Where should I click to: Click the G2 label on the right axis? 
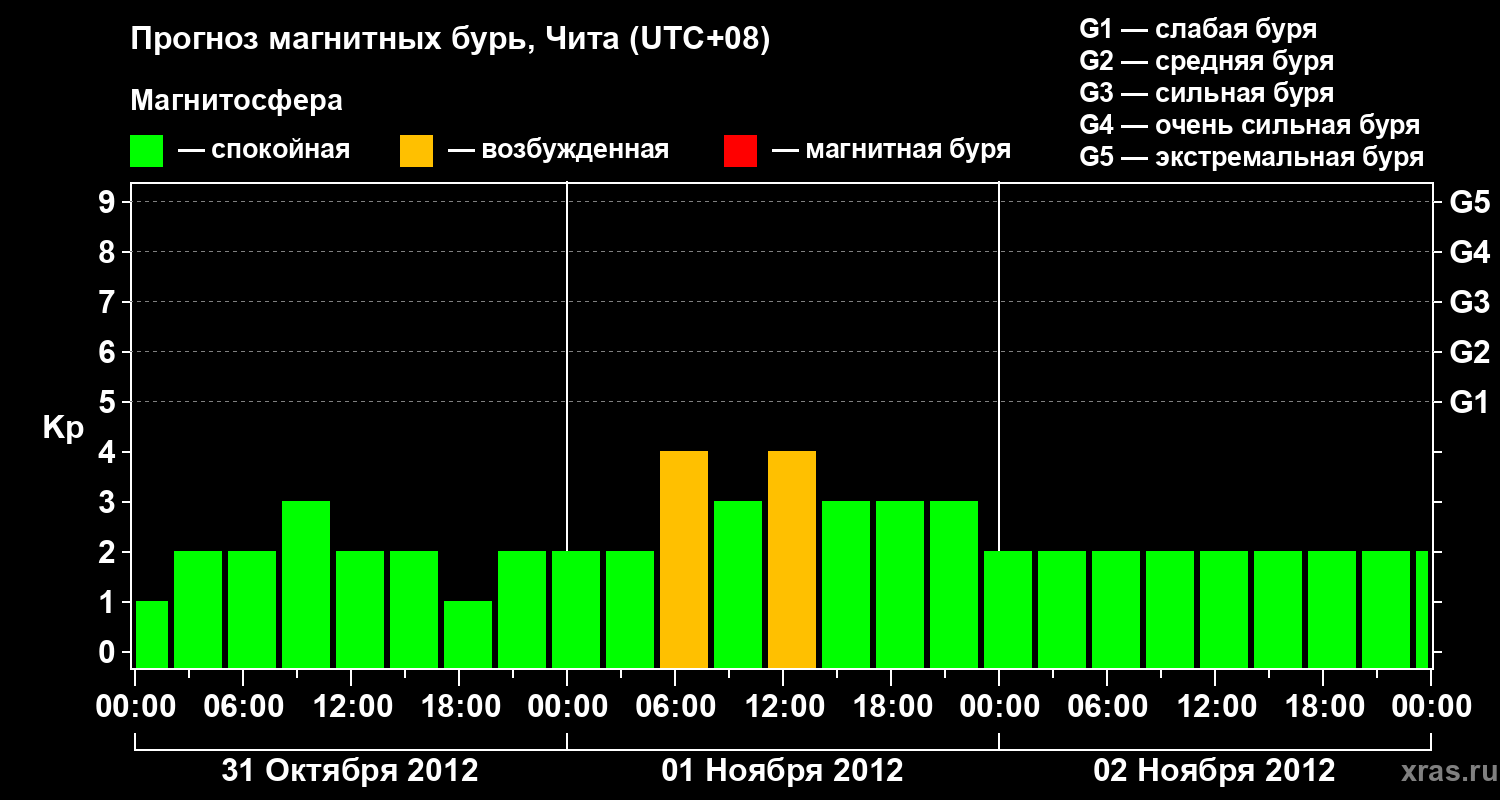click(x=1469, y=352)
